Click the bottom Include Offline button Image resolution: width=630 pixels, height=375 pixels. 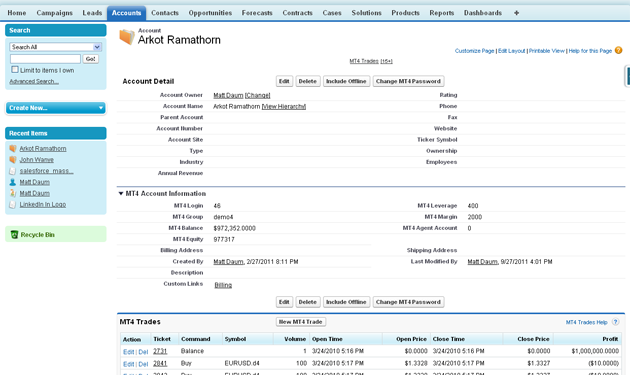tap(346, 302)
